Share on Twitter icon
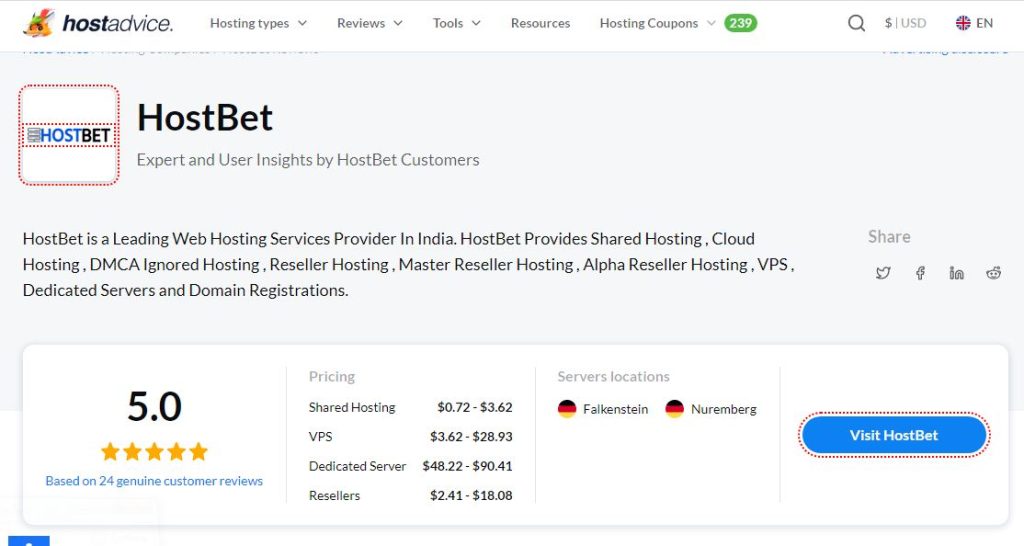The image size is (1024, 546). 883,273
